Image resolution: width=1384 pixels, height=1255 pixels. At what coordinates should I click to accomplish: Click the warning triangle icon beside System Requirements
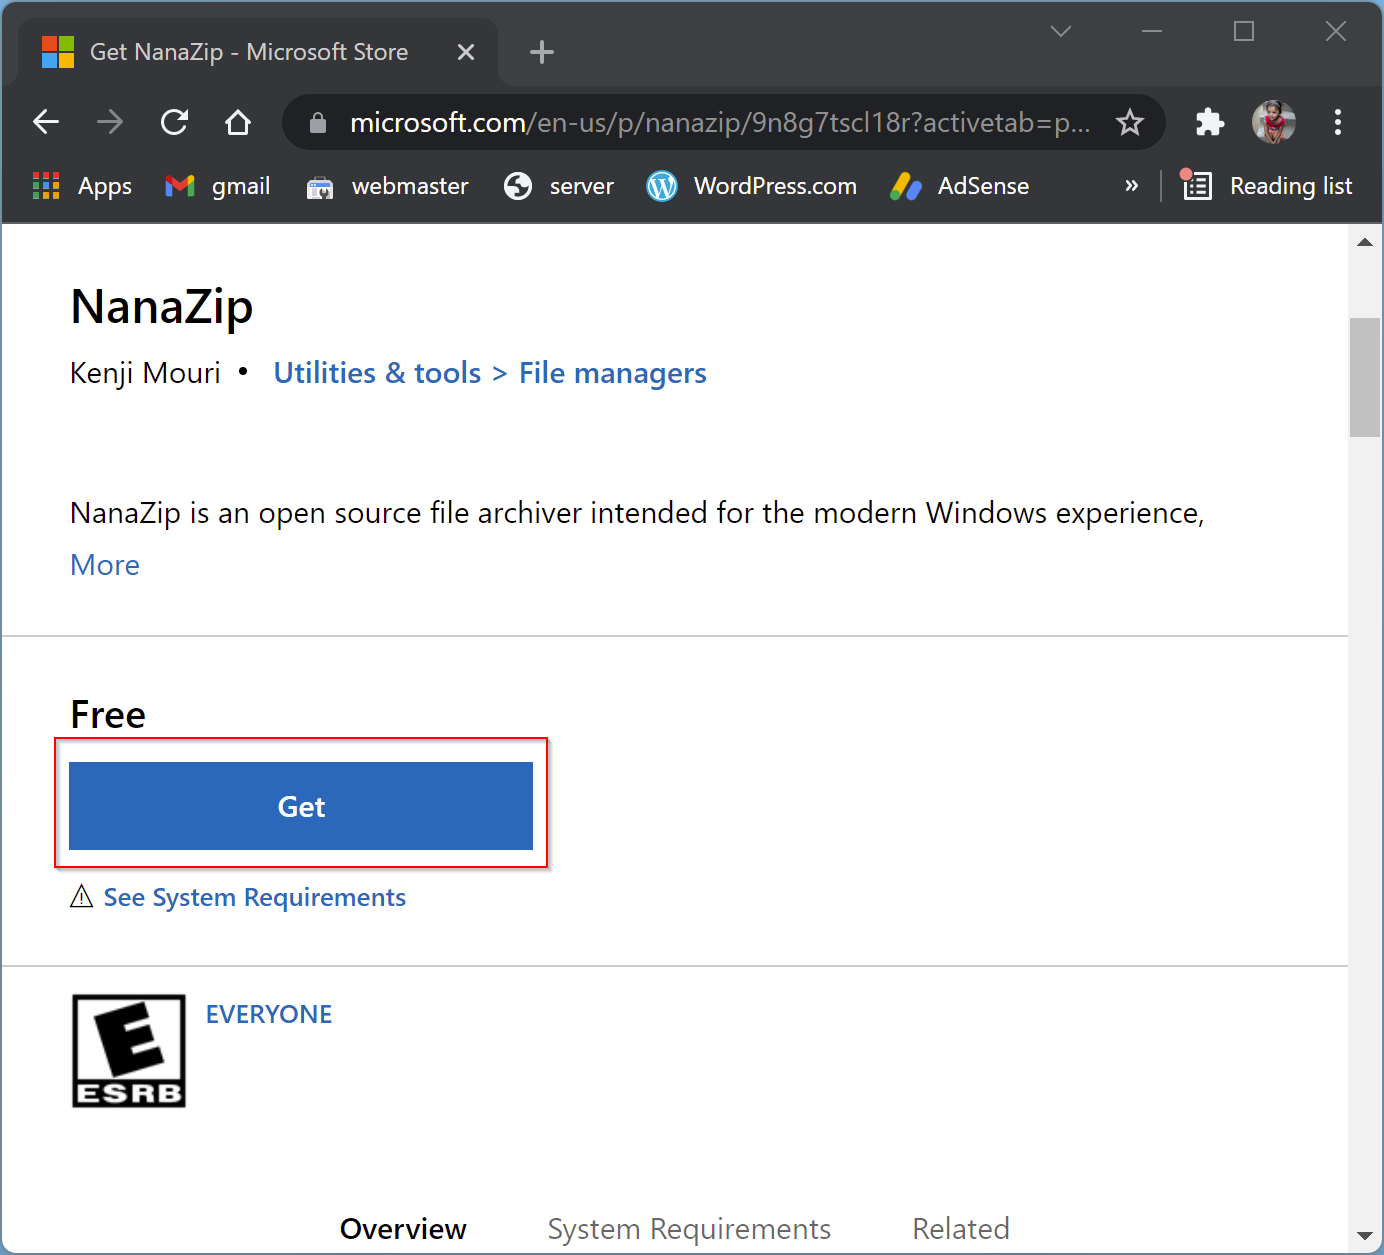pyautogui.click(x=82, y=896)
